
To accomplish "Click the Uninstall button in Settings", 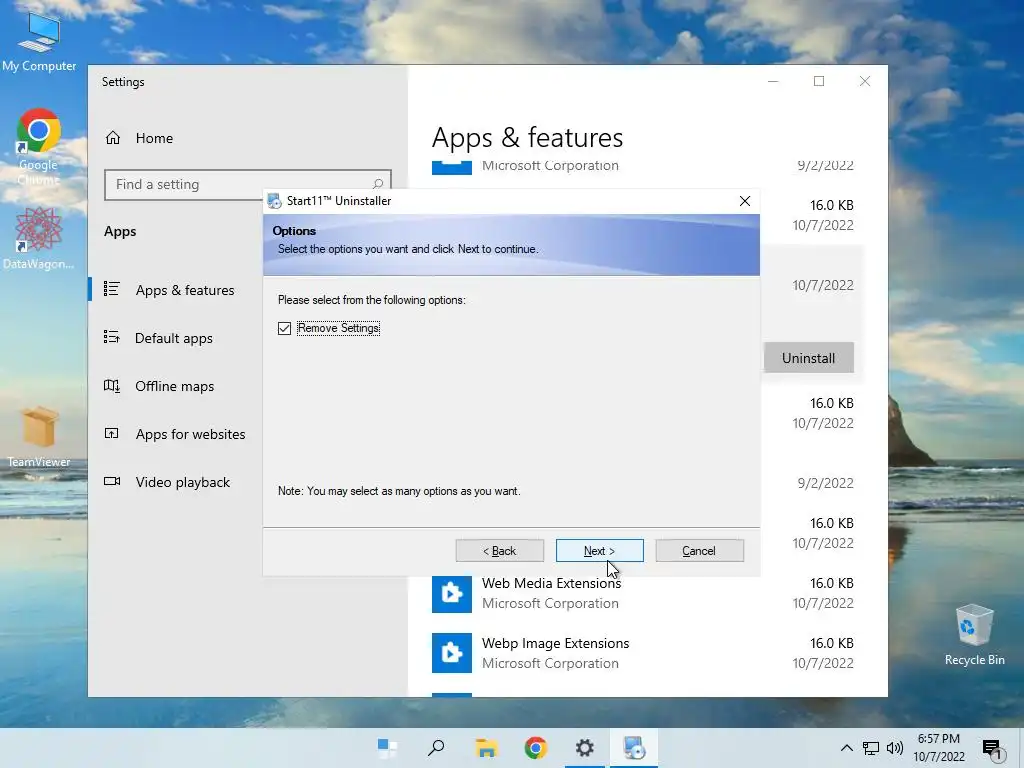I will point(808,358).
